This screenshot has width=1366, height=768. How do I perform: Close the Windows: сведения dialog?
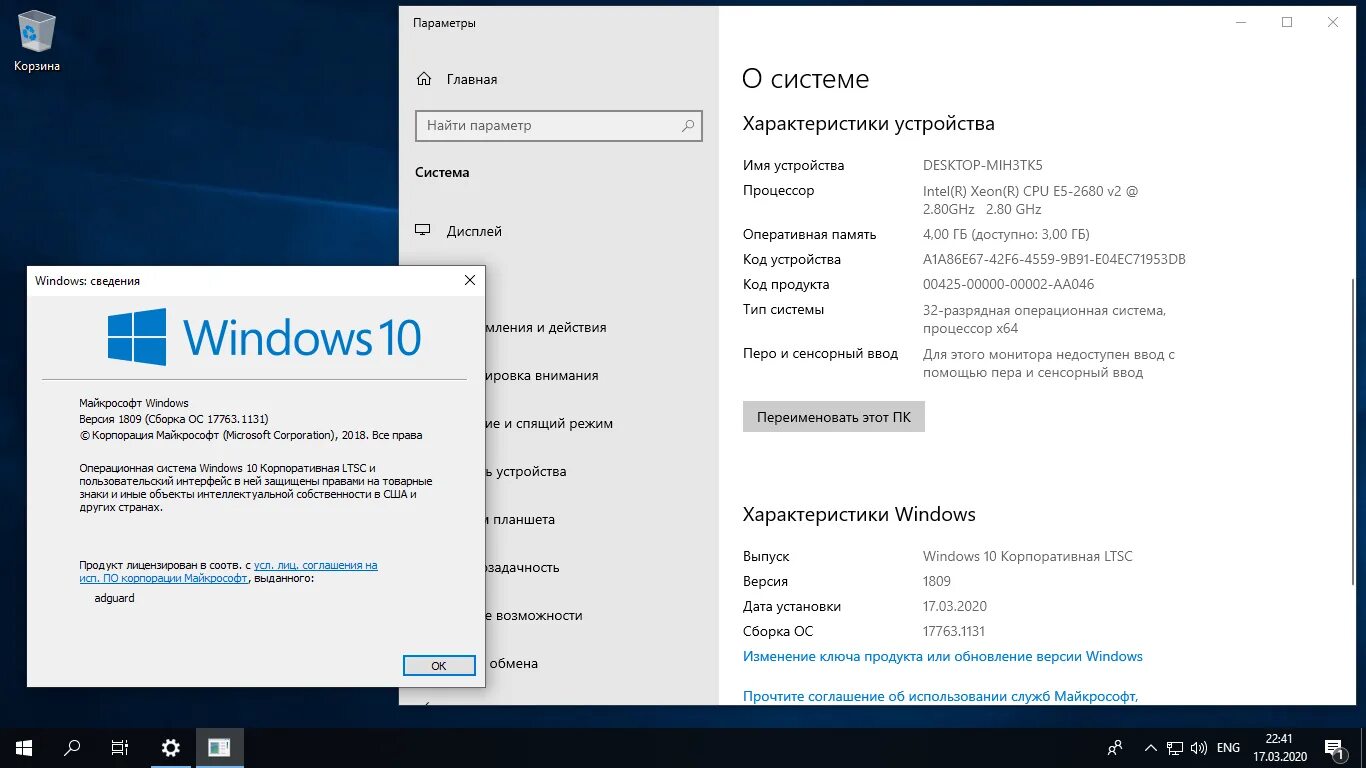tap(470, 281)
